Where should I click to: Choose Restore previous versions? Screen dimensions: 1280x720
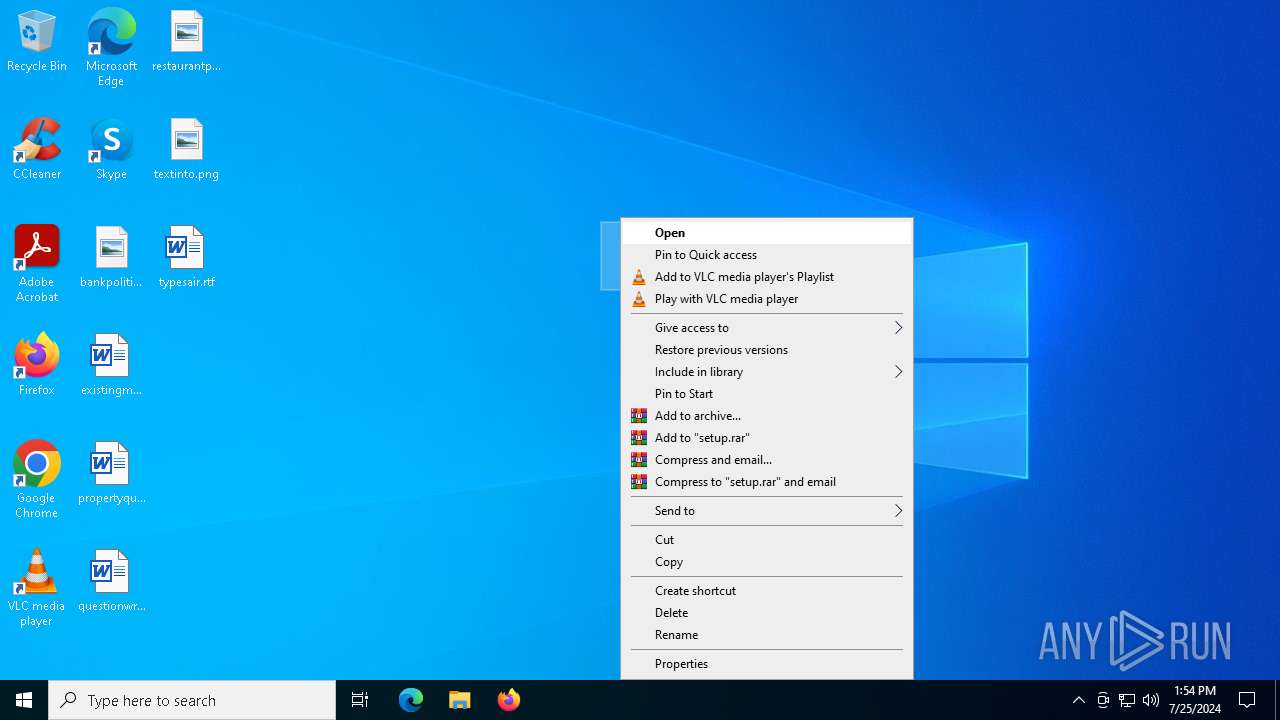pos(767,350)
